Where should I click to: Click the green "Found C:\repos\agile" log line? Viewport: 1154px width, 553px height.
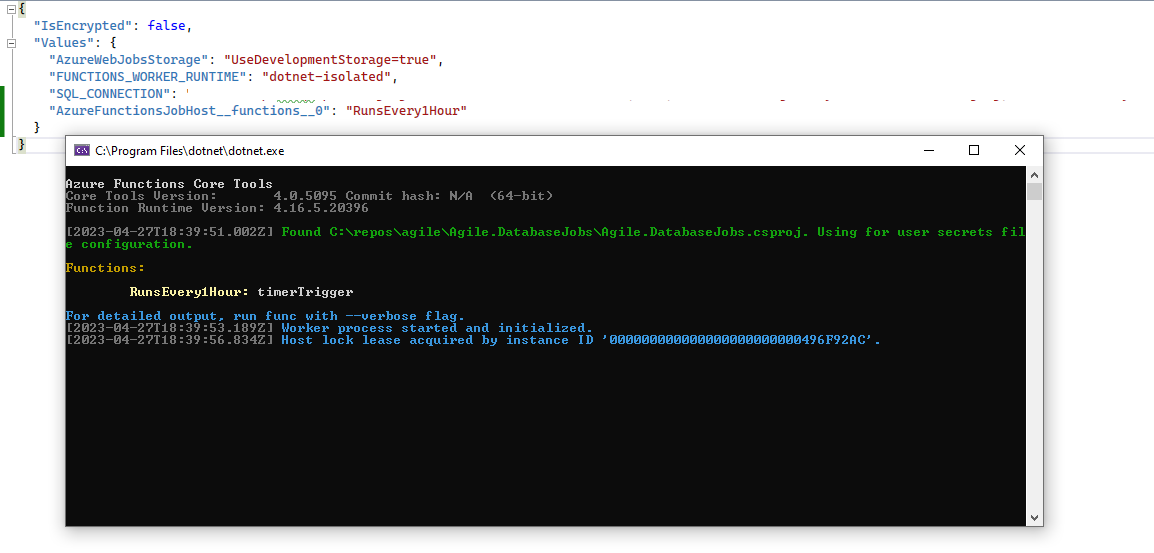pyautogui.click(x=545, y=238)
